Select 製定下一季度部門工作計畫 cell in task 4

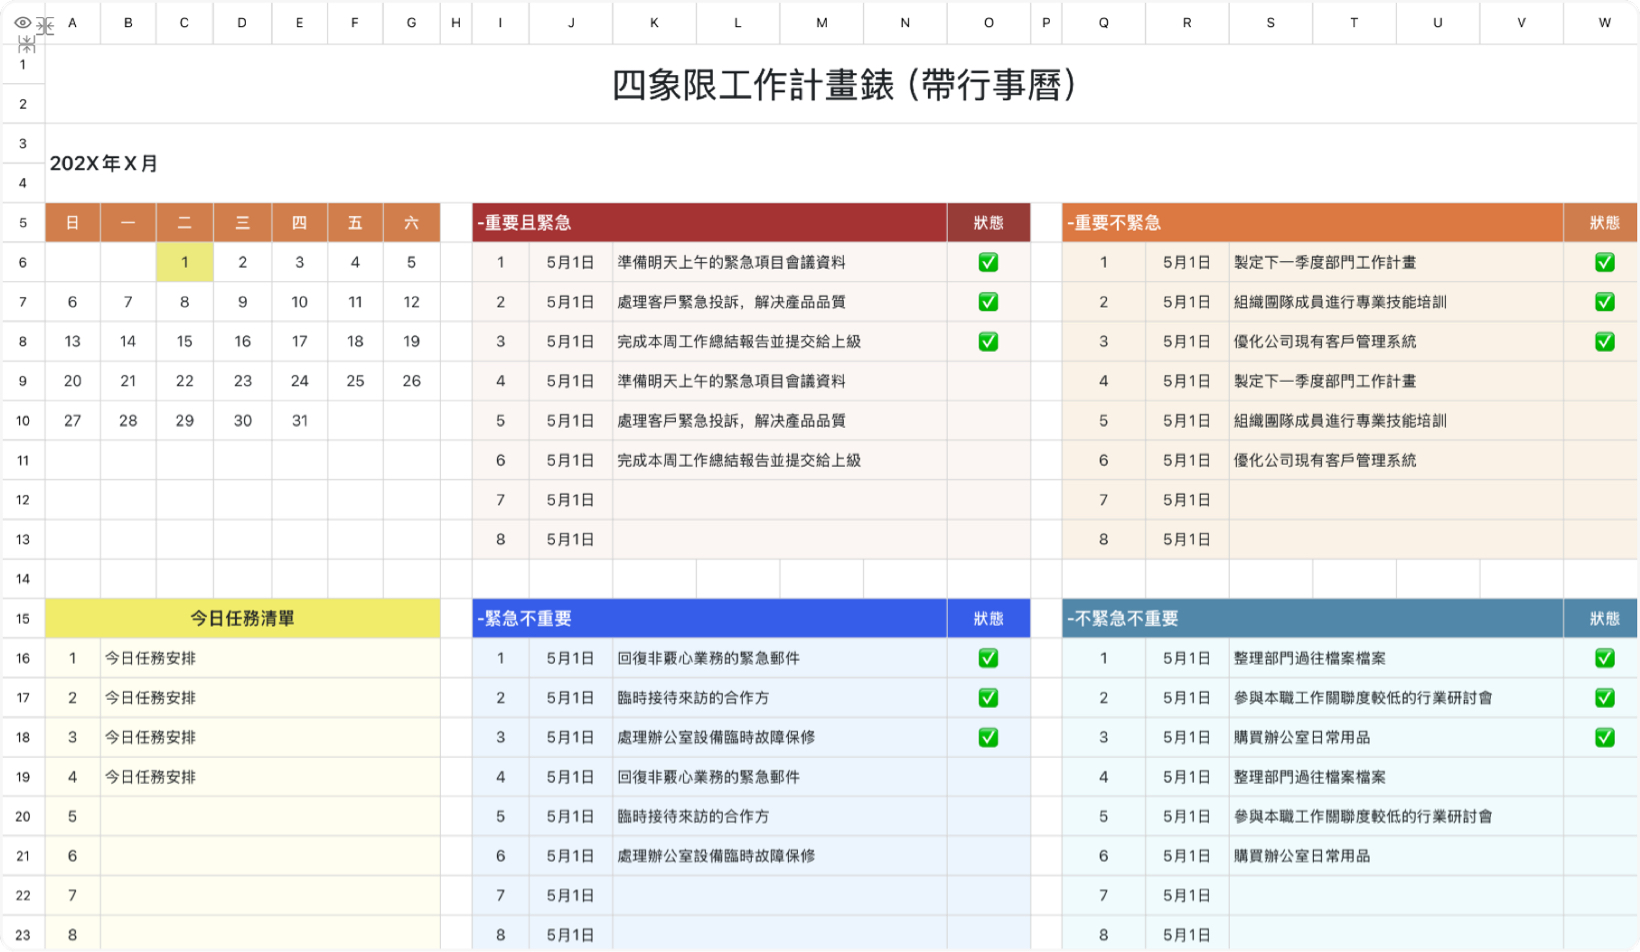pyautogui.click(x=1396, y=381)
